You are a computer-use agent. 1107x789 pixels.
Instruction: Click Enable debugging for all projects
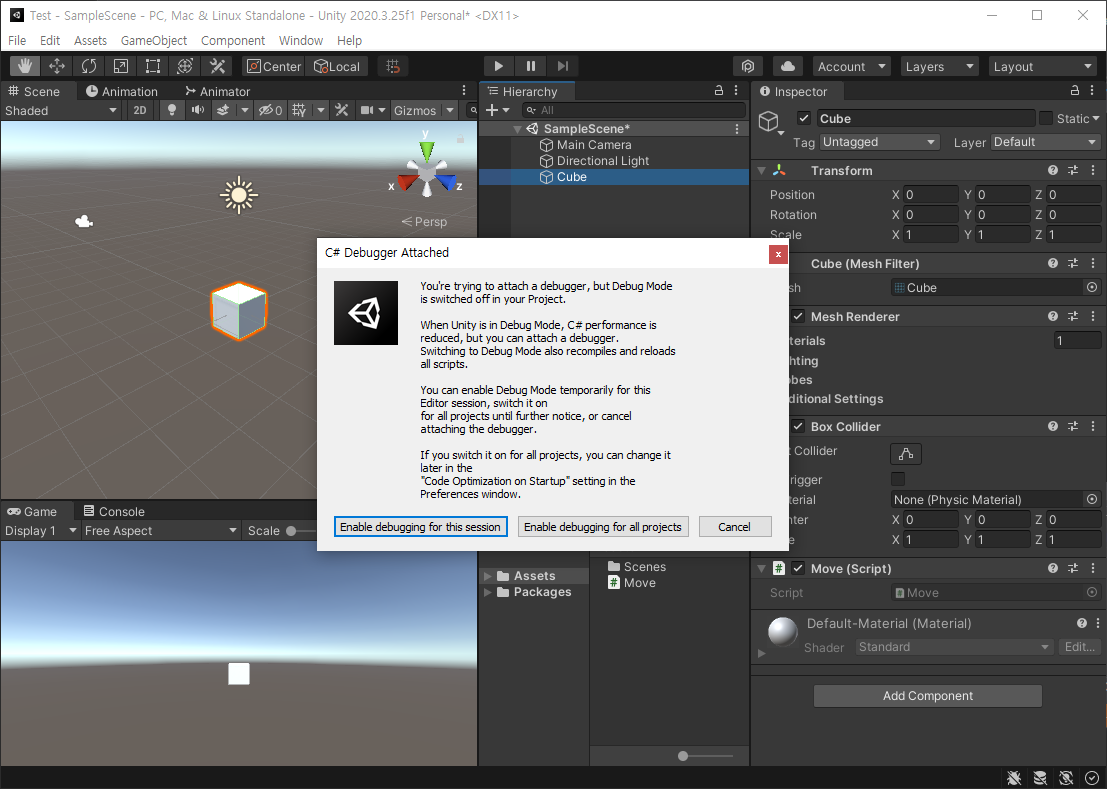(603, 526)
